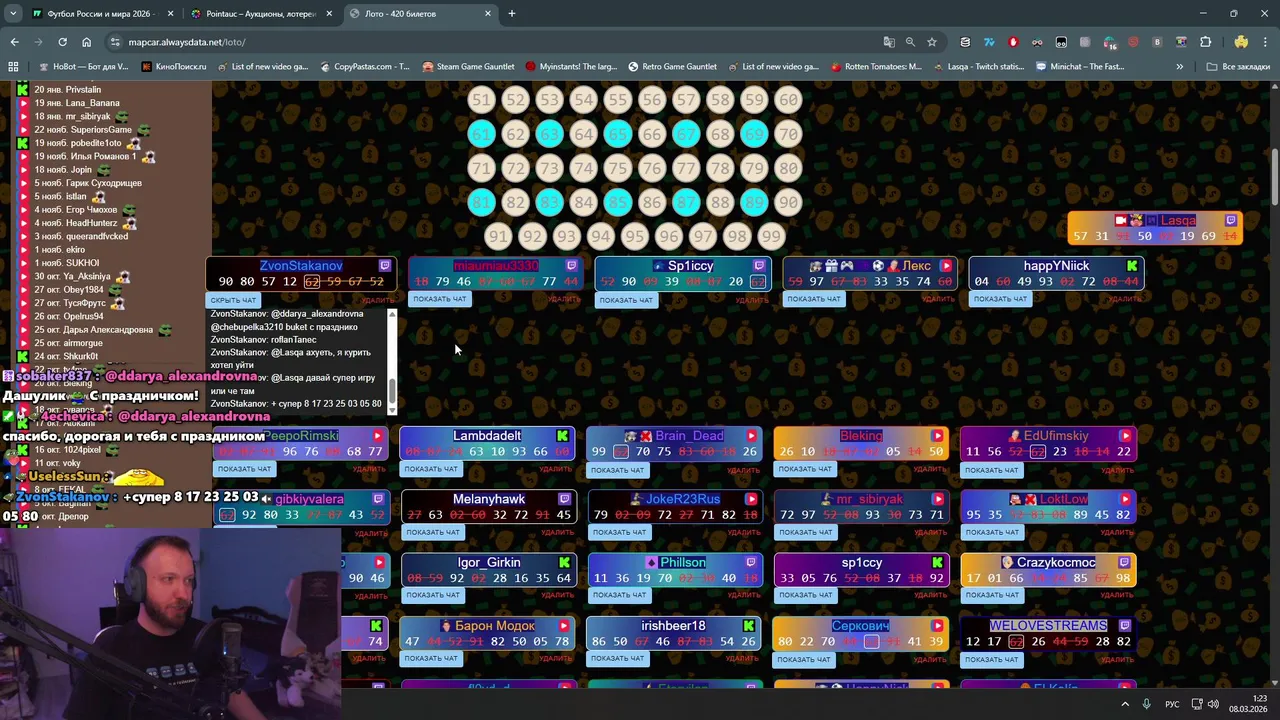Click YouTube icon on Brain_Dead ticket
This screenshot has width=1280, height=720.
click(751, 436)
